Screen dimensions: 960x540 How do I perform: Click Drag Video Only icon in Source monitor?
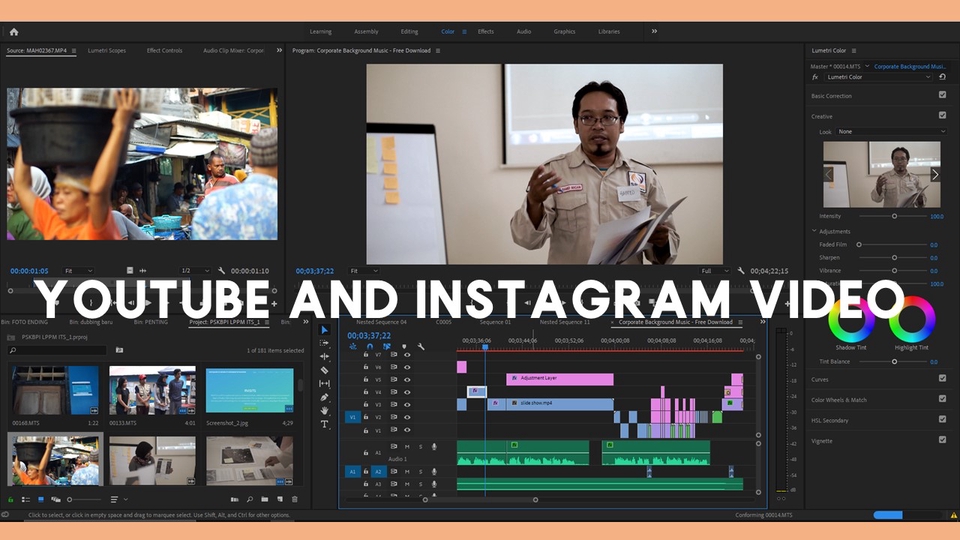click(130, 271)
